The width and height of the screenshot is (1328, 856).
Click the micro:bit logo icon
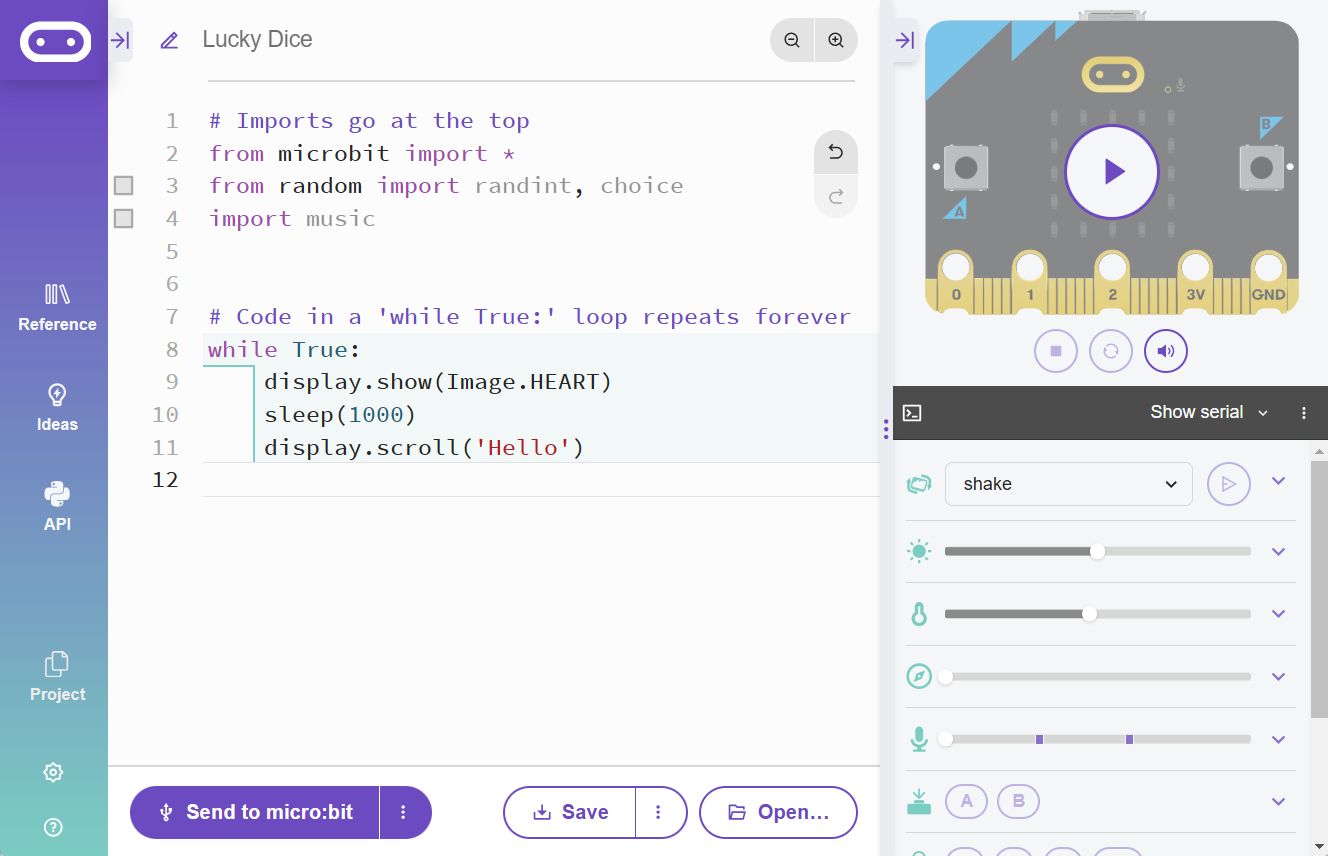55,41
